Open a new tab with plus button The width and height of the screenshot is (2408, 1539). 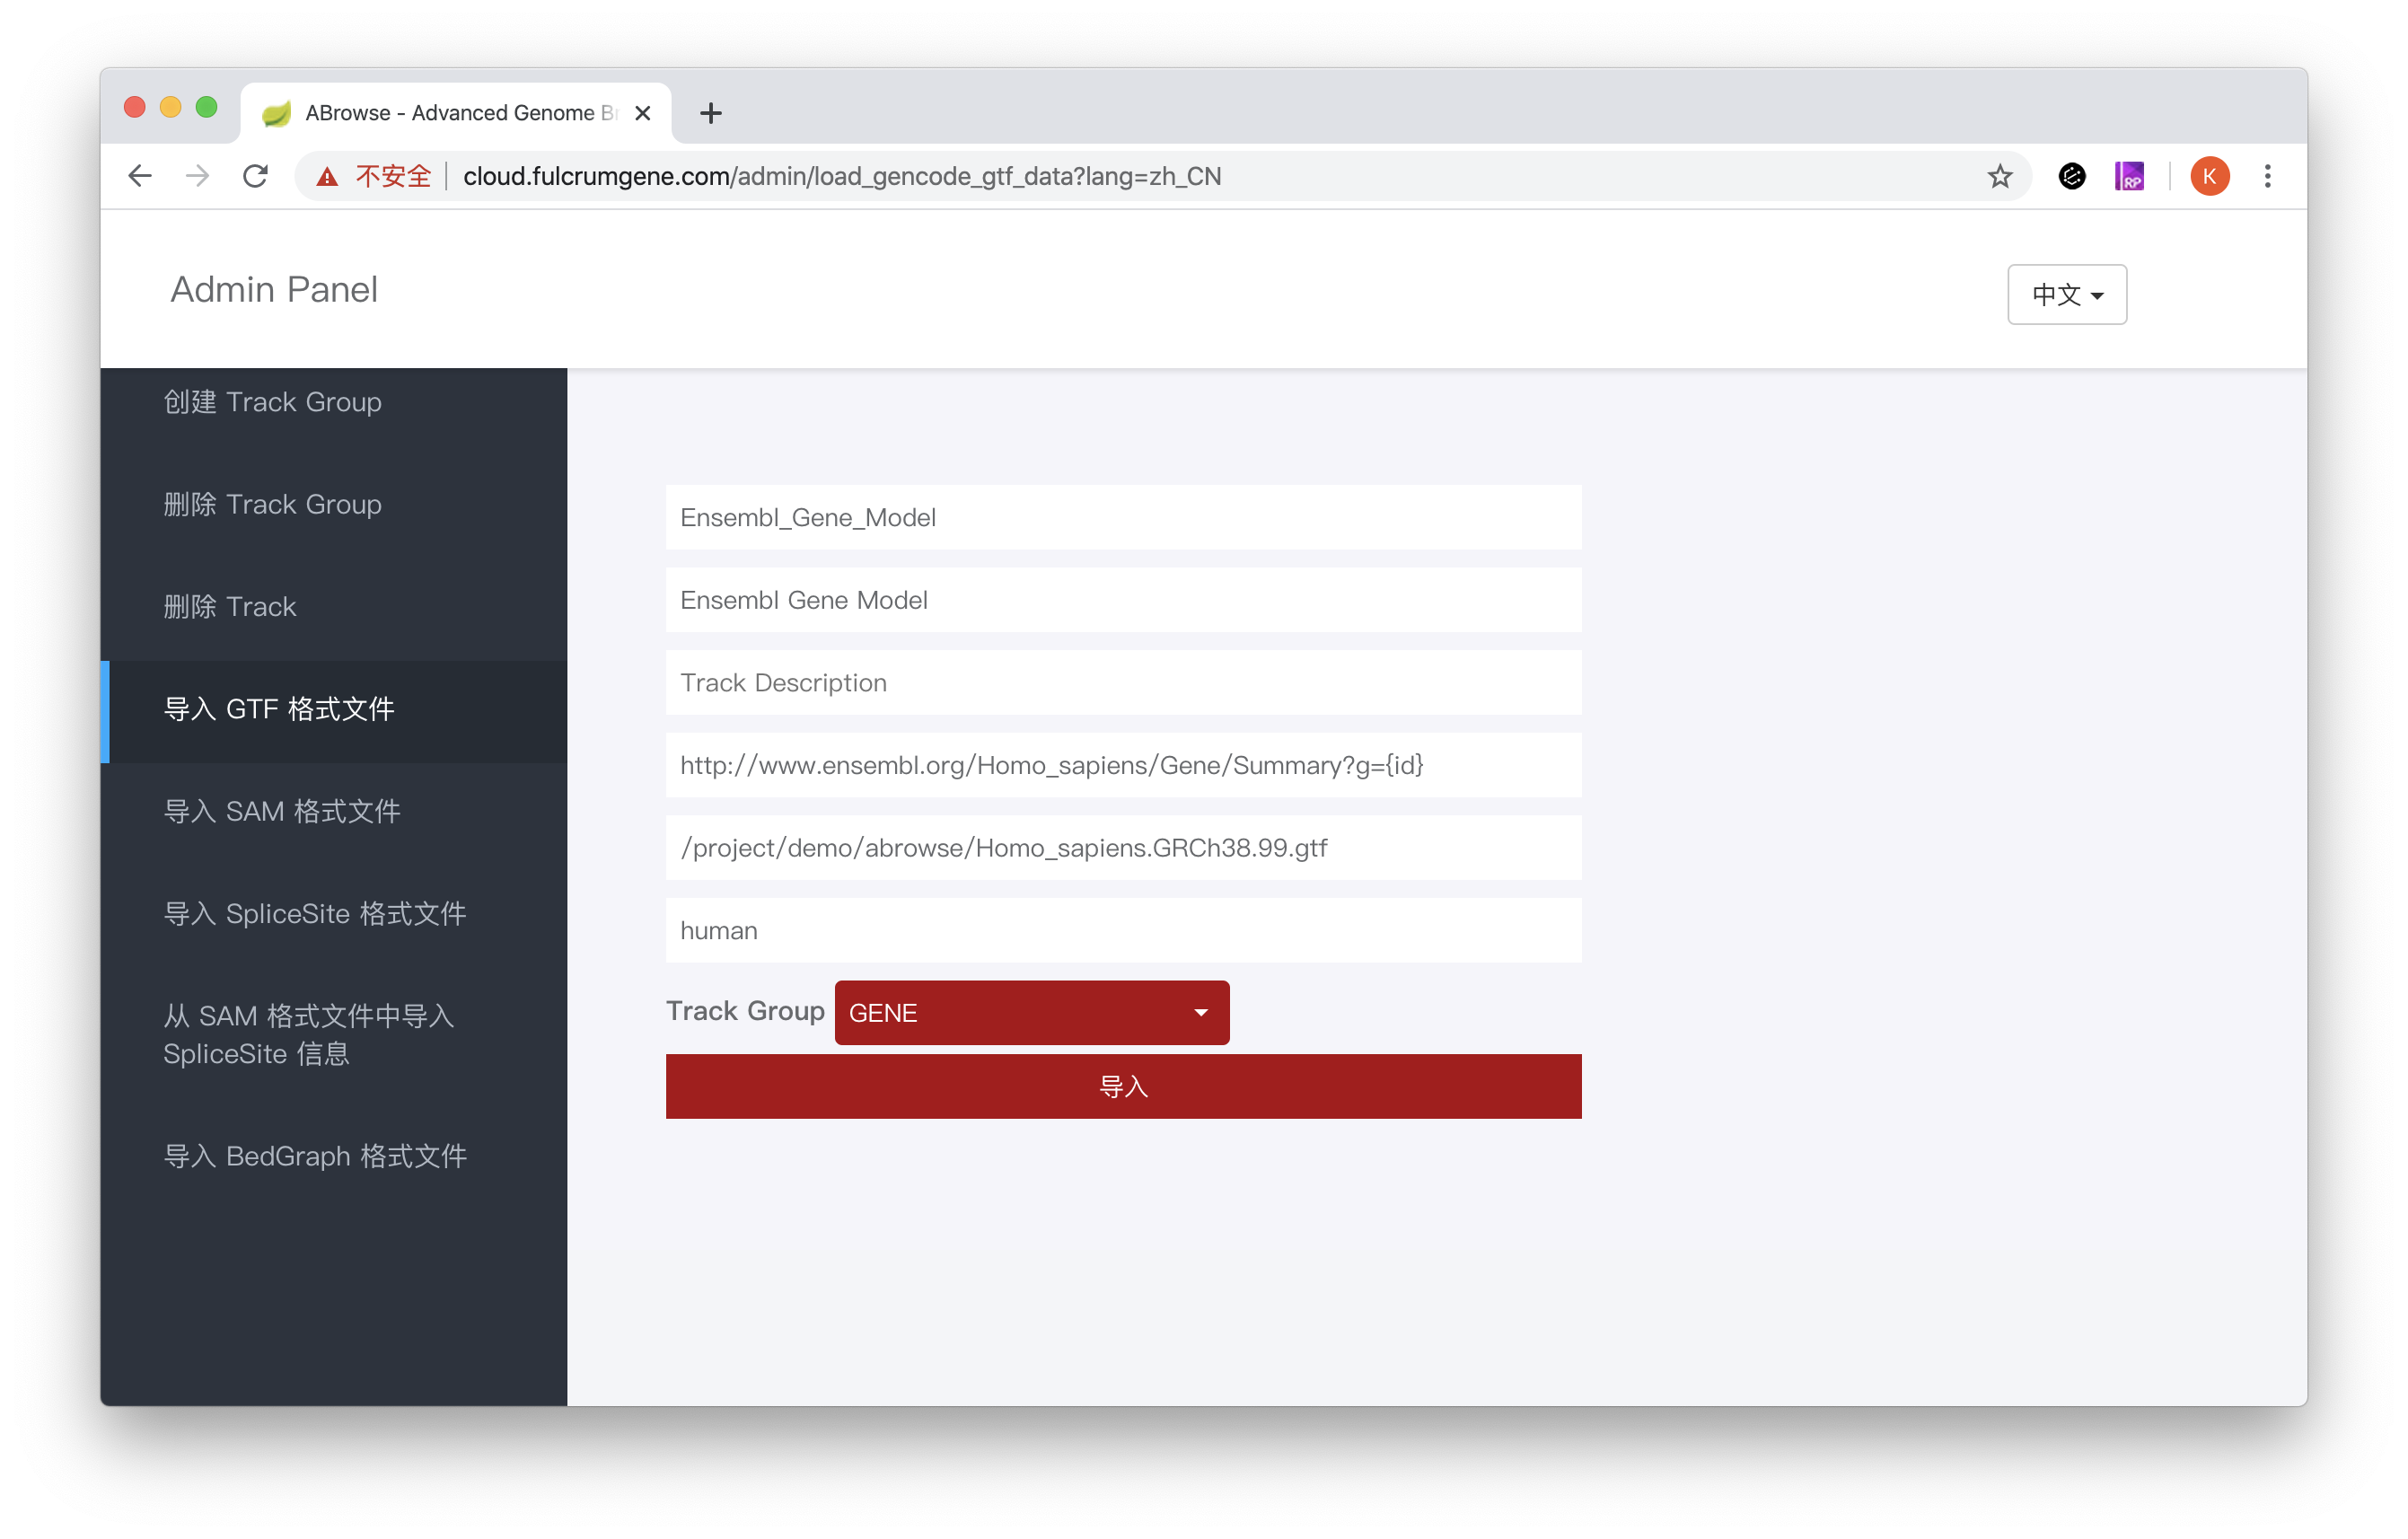(x=711, y=113)
